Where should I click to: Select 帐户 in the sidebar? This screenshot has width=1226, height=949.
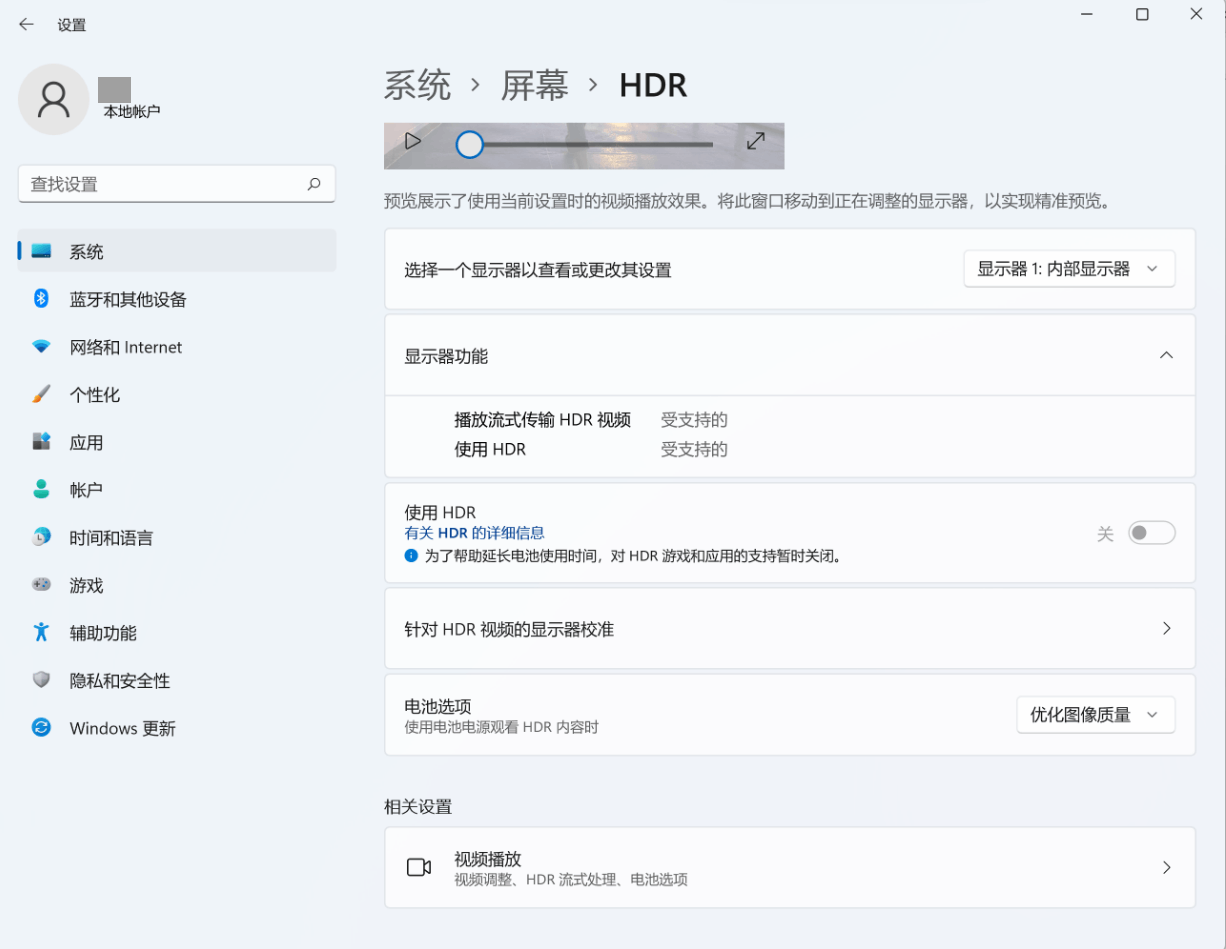(x=177, y=490)
